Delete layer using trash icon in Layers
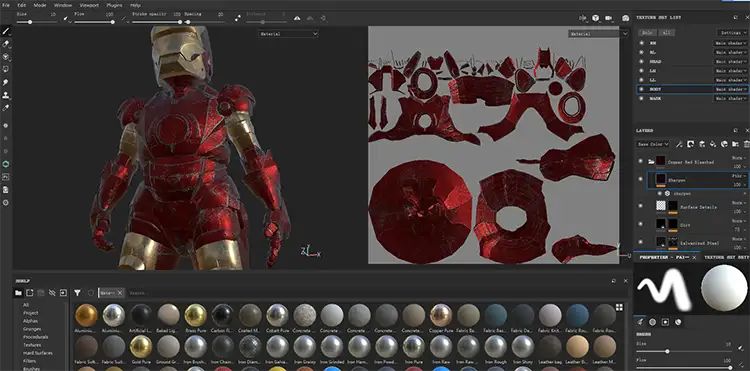This screenshot has width=750, height=371. (x=747, y=144)
